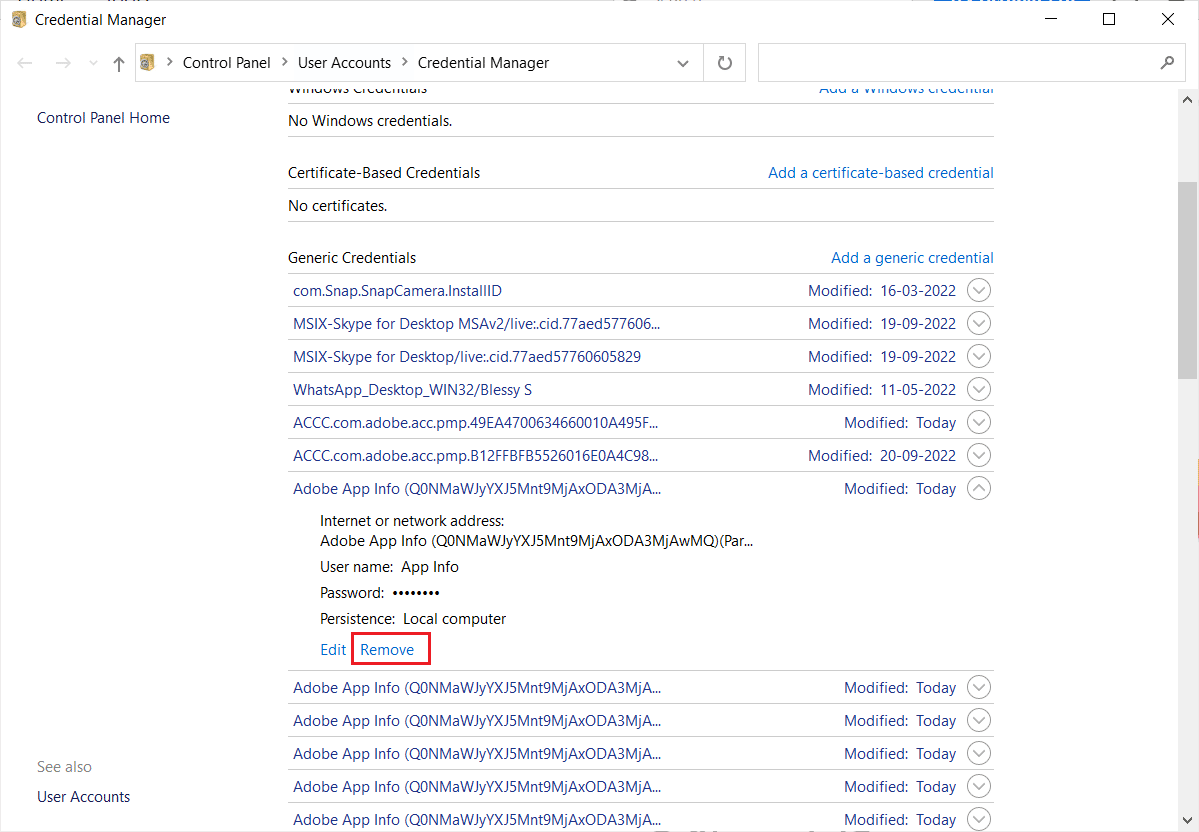This screenshot has height=832, width=1199.
Task: Click the masked Password value
Action: [x=416, y=593]
